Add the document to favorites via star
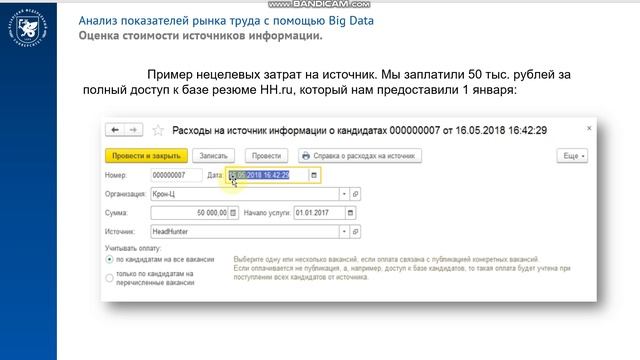 158,130
